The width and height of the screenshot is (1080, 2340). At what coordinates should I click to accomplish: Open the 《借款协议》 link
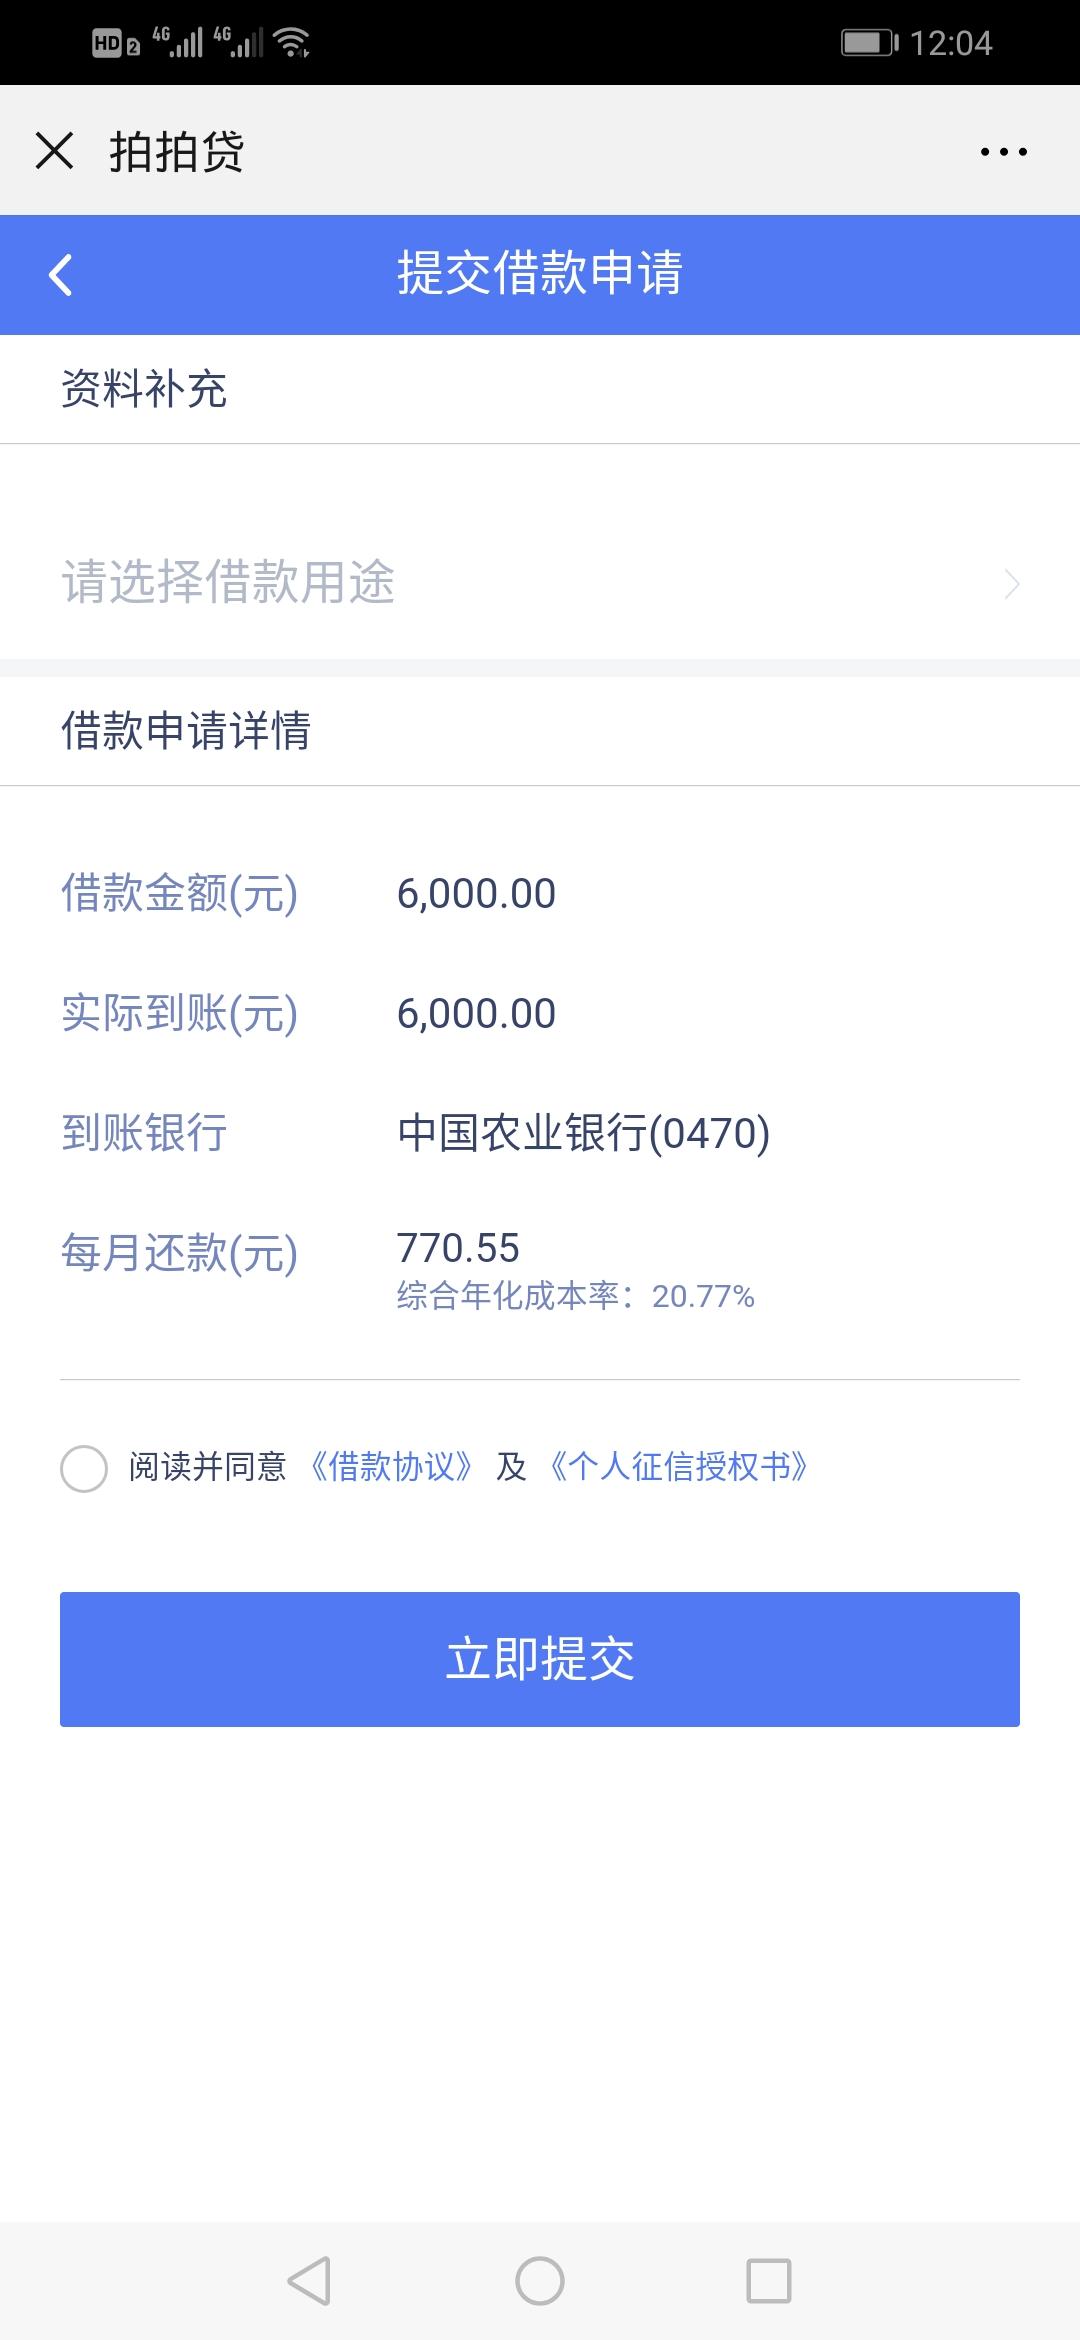391,1467
